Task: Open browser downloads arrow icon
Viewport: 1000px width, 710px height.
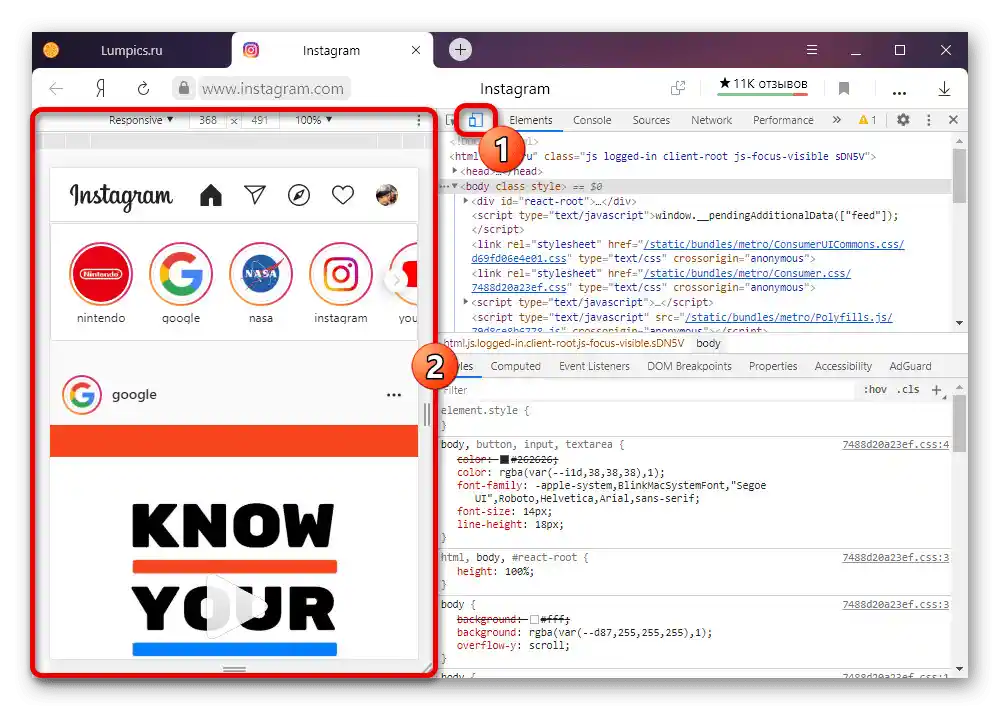Action: click(x=944, y=89)
